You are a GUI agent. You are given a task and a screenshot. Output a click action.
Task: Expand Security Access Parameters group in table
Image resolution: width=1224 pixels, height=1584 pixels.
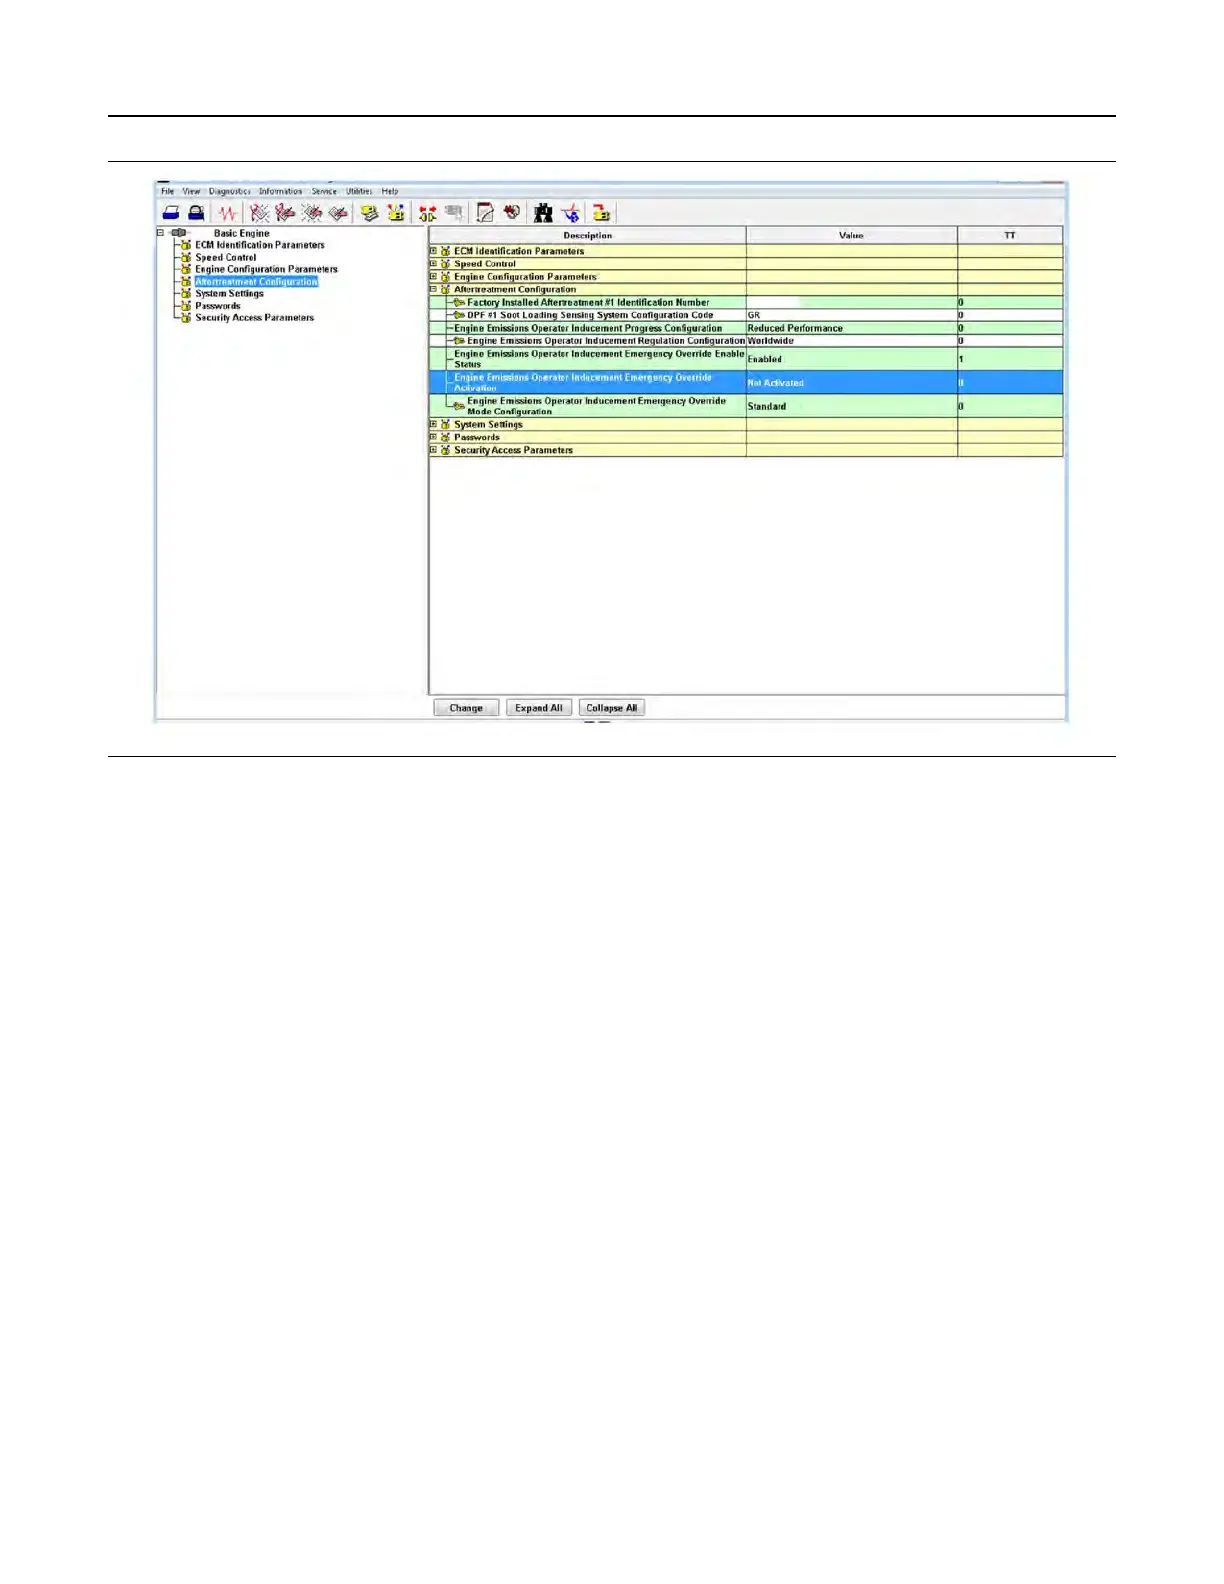[x=433, y=450]
